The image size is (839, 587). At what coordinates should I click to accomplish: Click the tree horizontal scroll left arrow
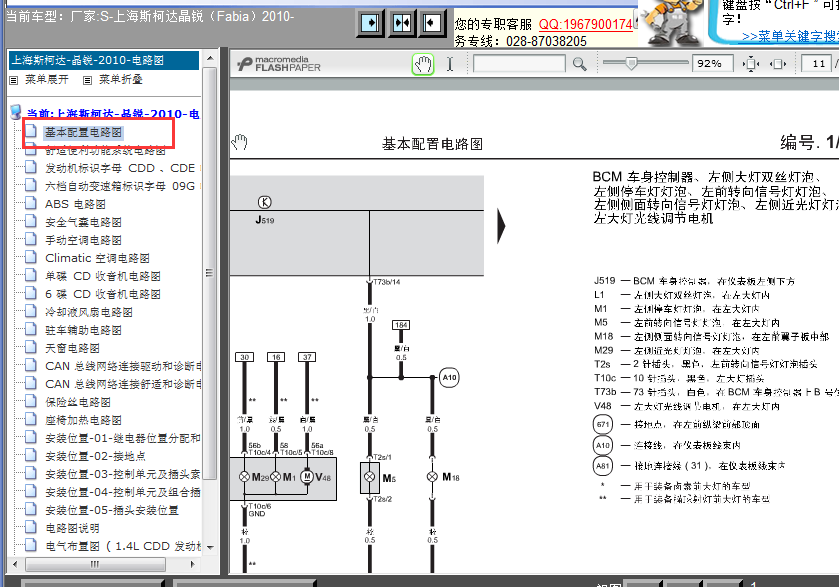[x=15, y=564]
